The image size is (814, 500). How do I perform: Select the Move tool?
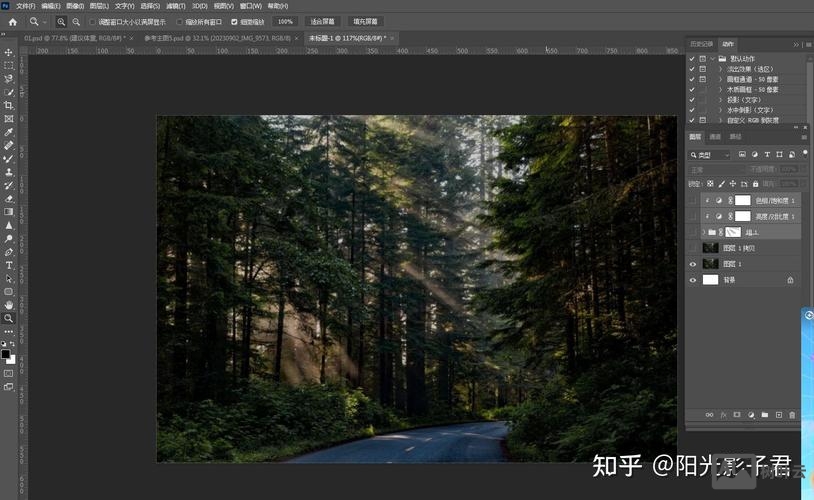point(9,52)
